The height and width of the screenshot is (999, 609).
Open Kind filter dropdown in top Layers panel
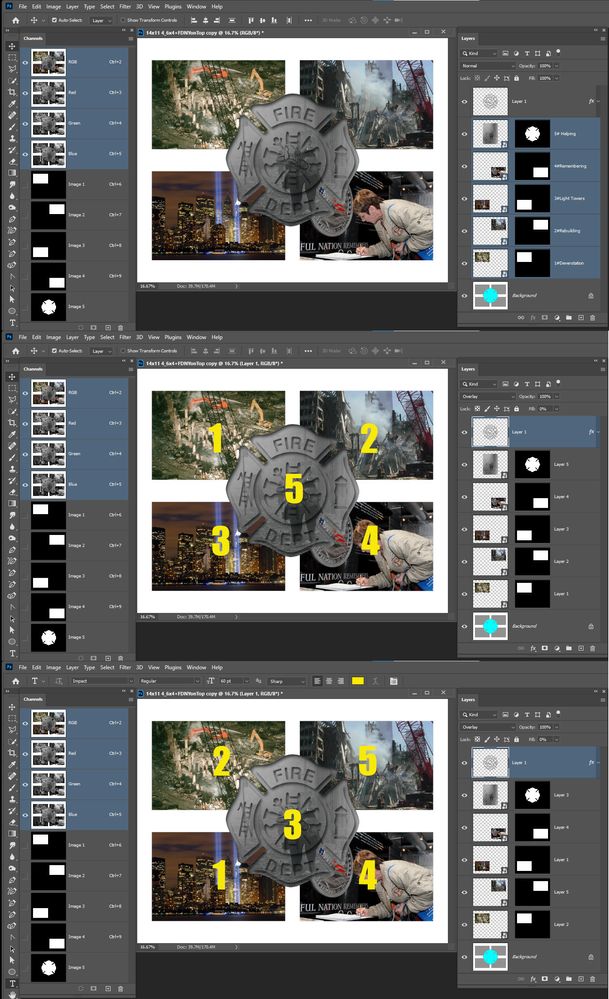coord(479,54)
